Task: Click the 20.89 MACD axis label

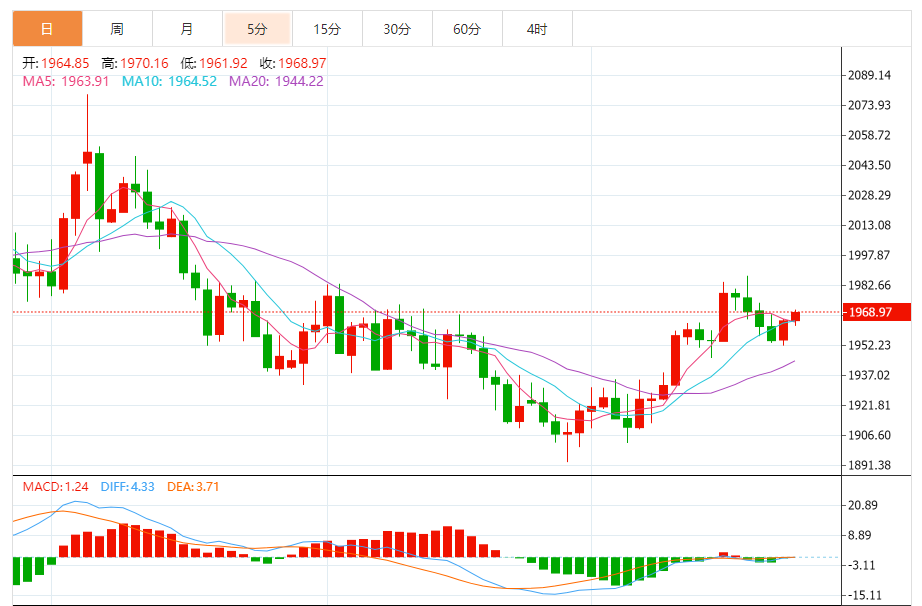Action: [863, 505]
